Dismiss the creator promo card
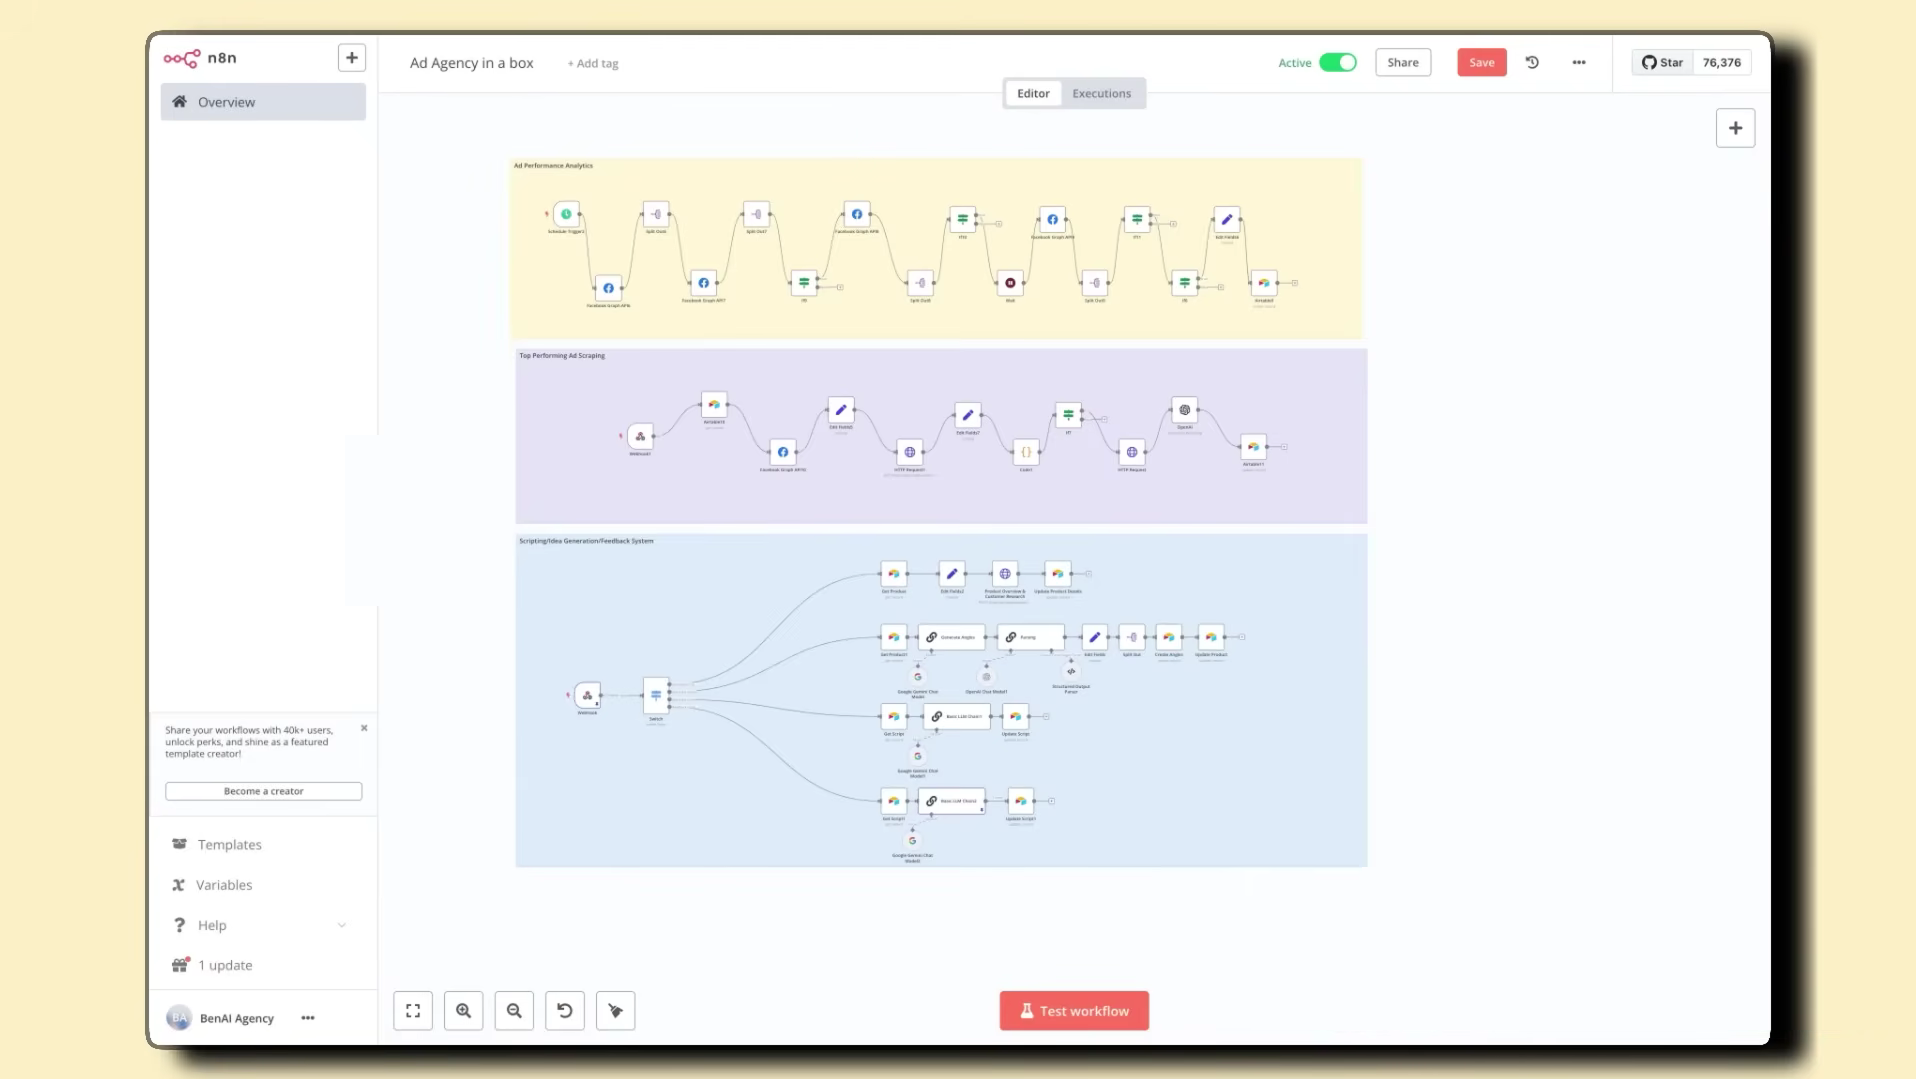 [364, 728]
